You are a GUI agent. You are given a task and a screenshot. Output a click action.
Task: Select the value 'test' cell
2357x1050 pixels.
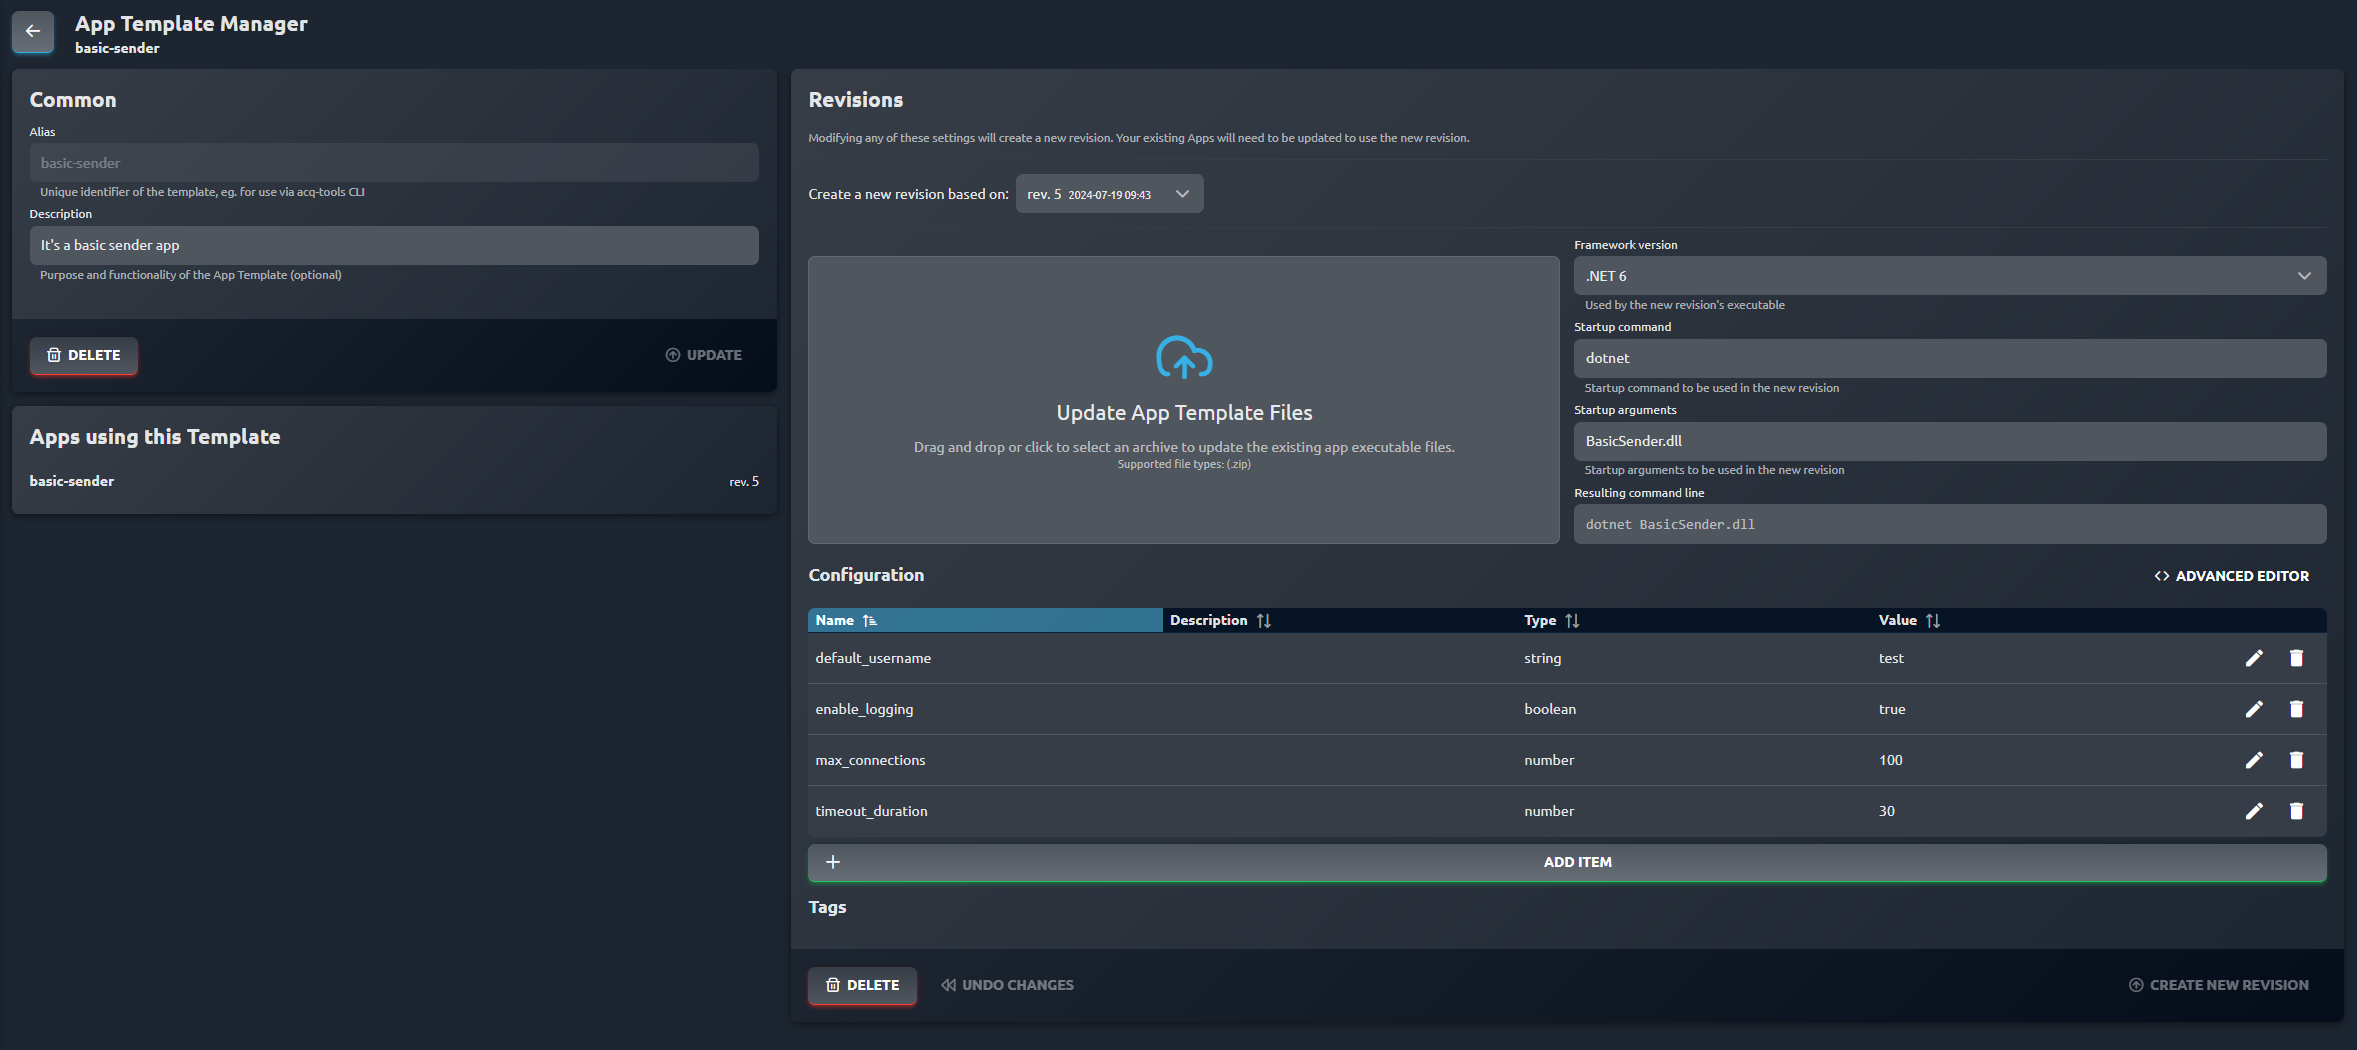(1891, 658)
